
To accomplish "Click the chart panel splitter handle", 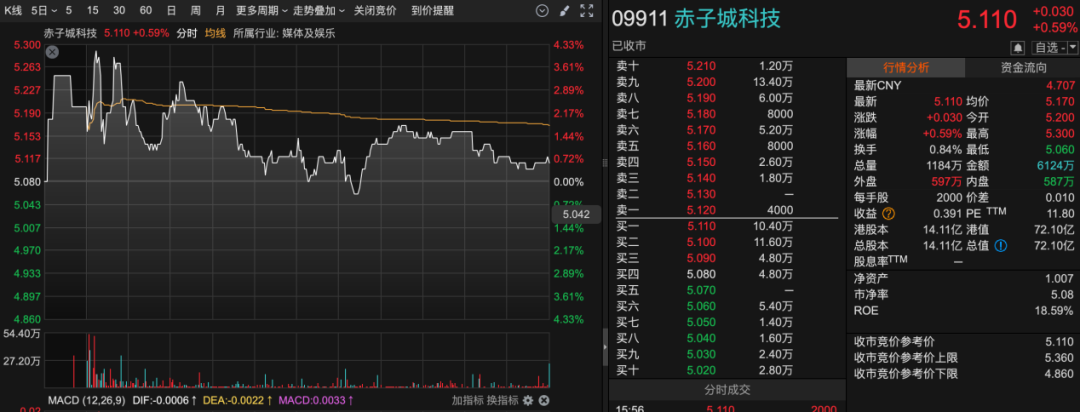I will (605, 163).
